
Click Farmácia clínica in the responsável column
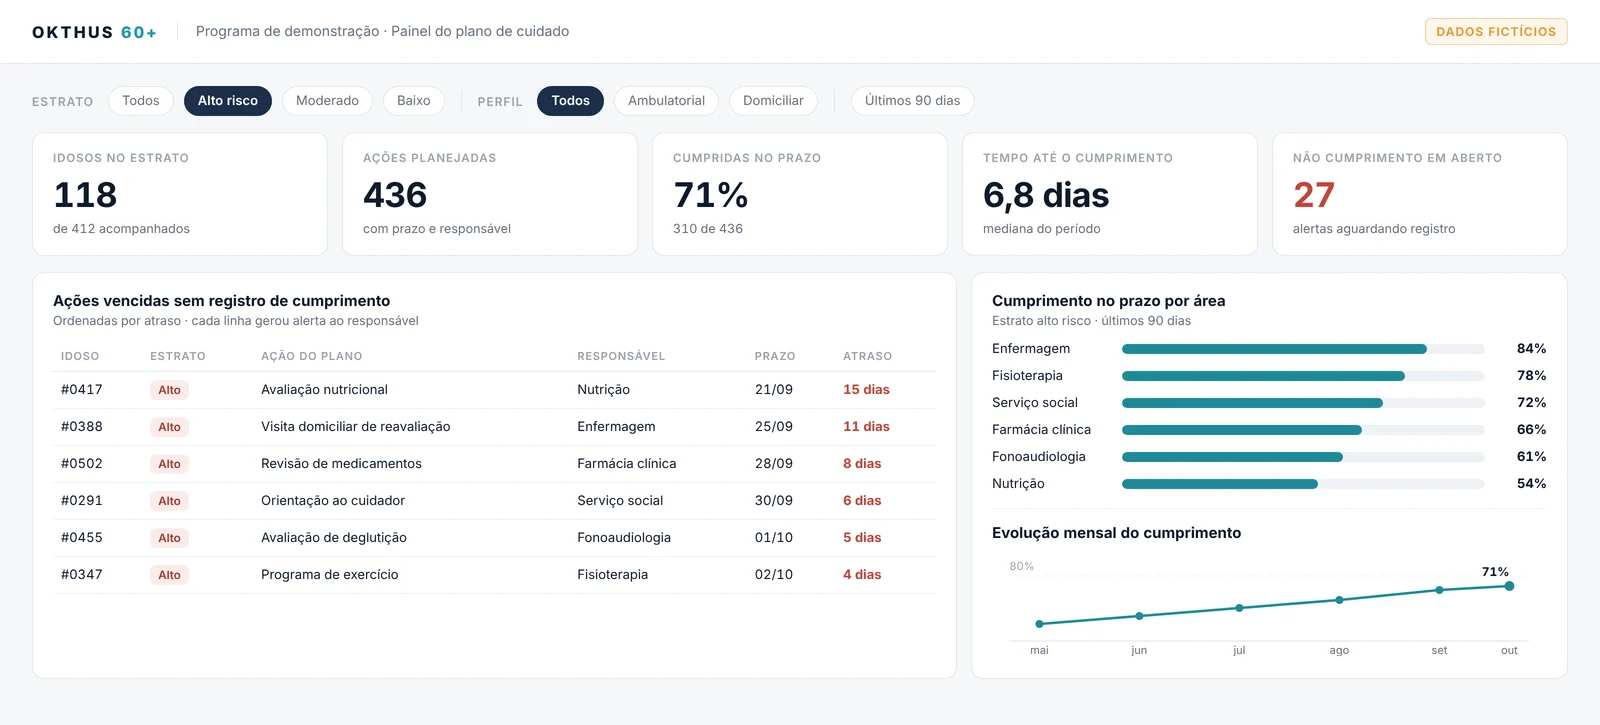click(627, 464)
